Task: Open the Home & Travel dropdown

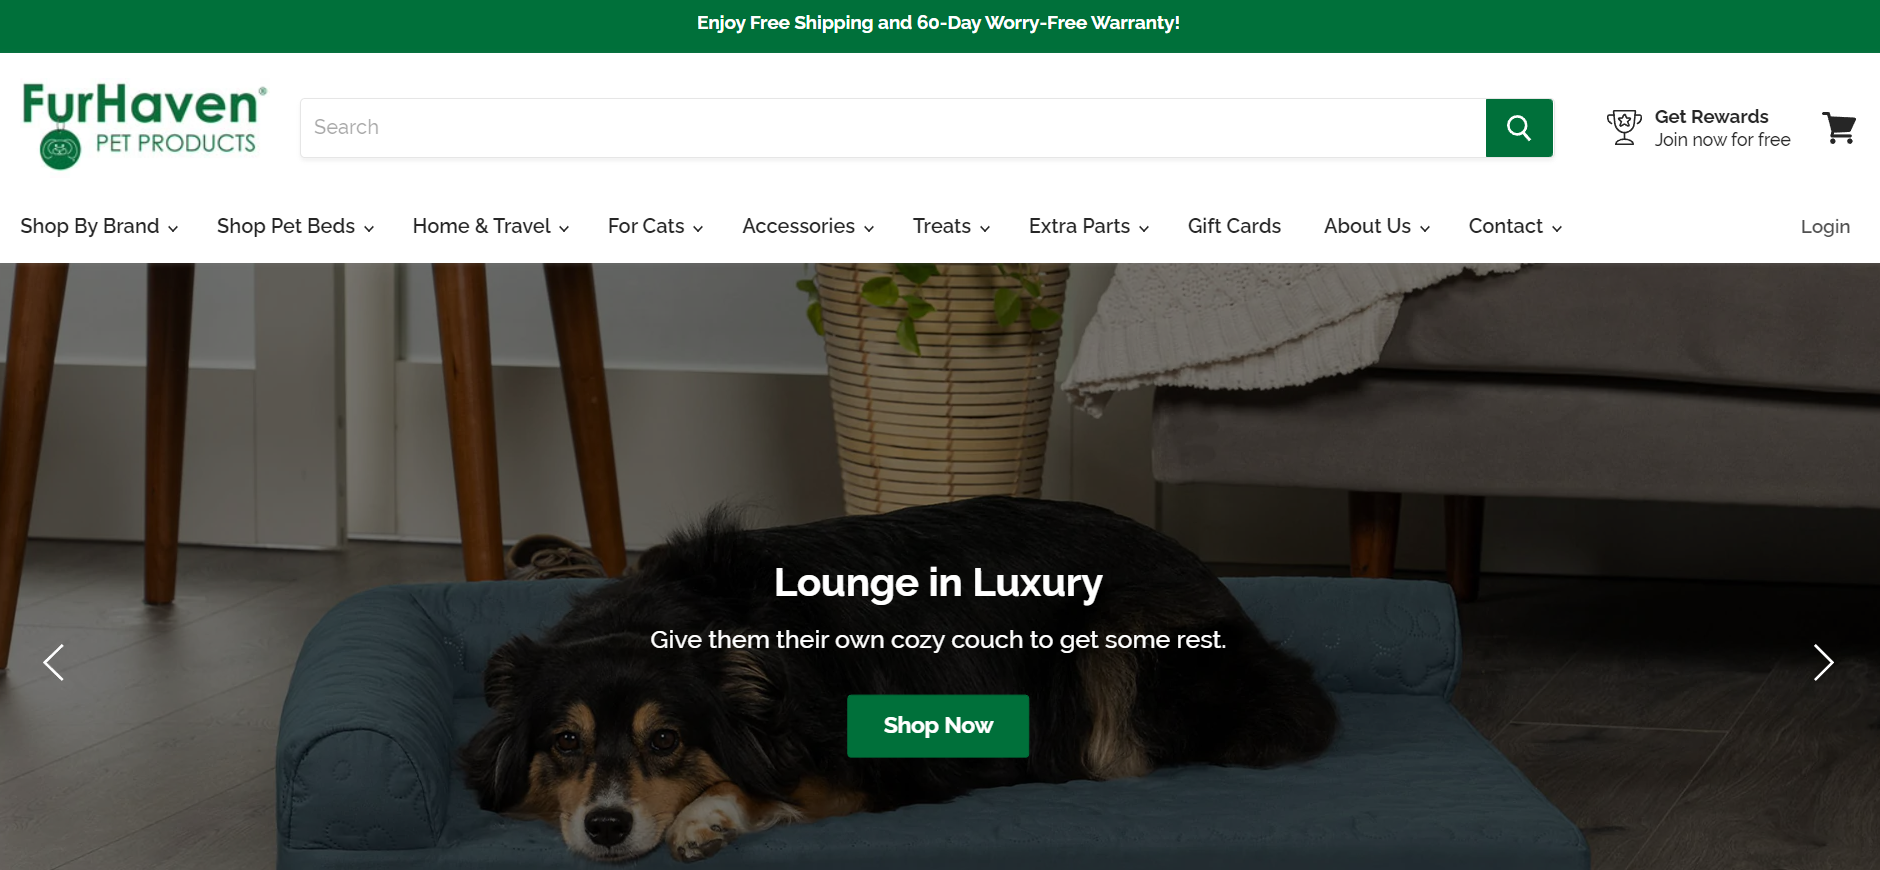Action: pyautogui.click(x=491, y=226)
